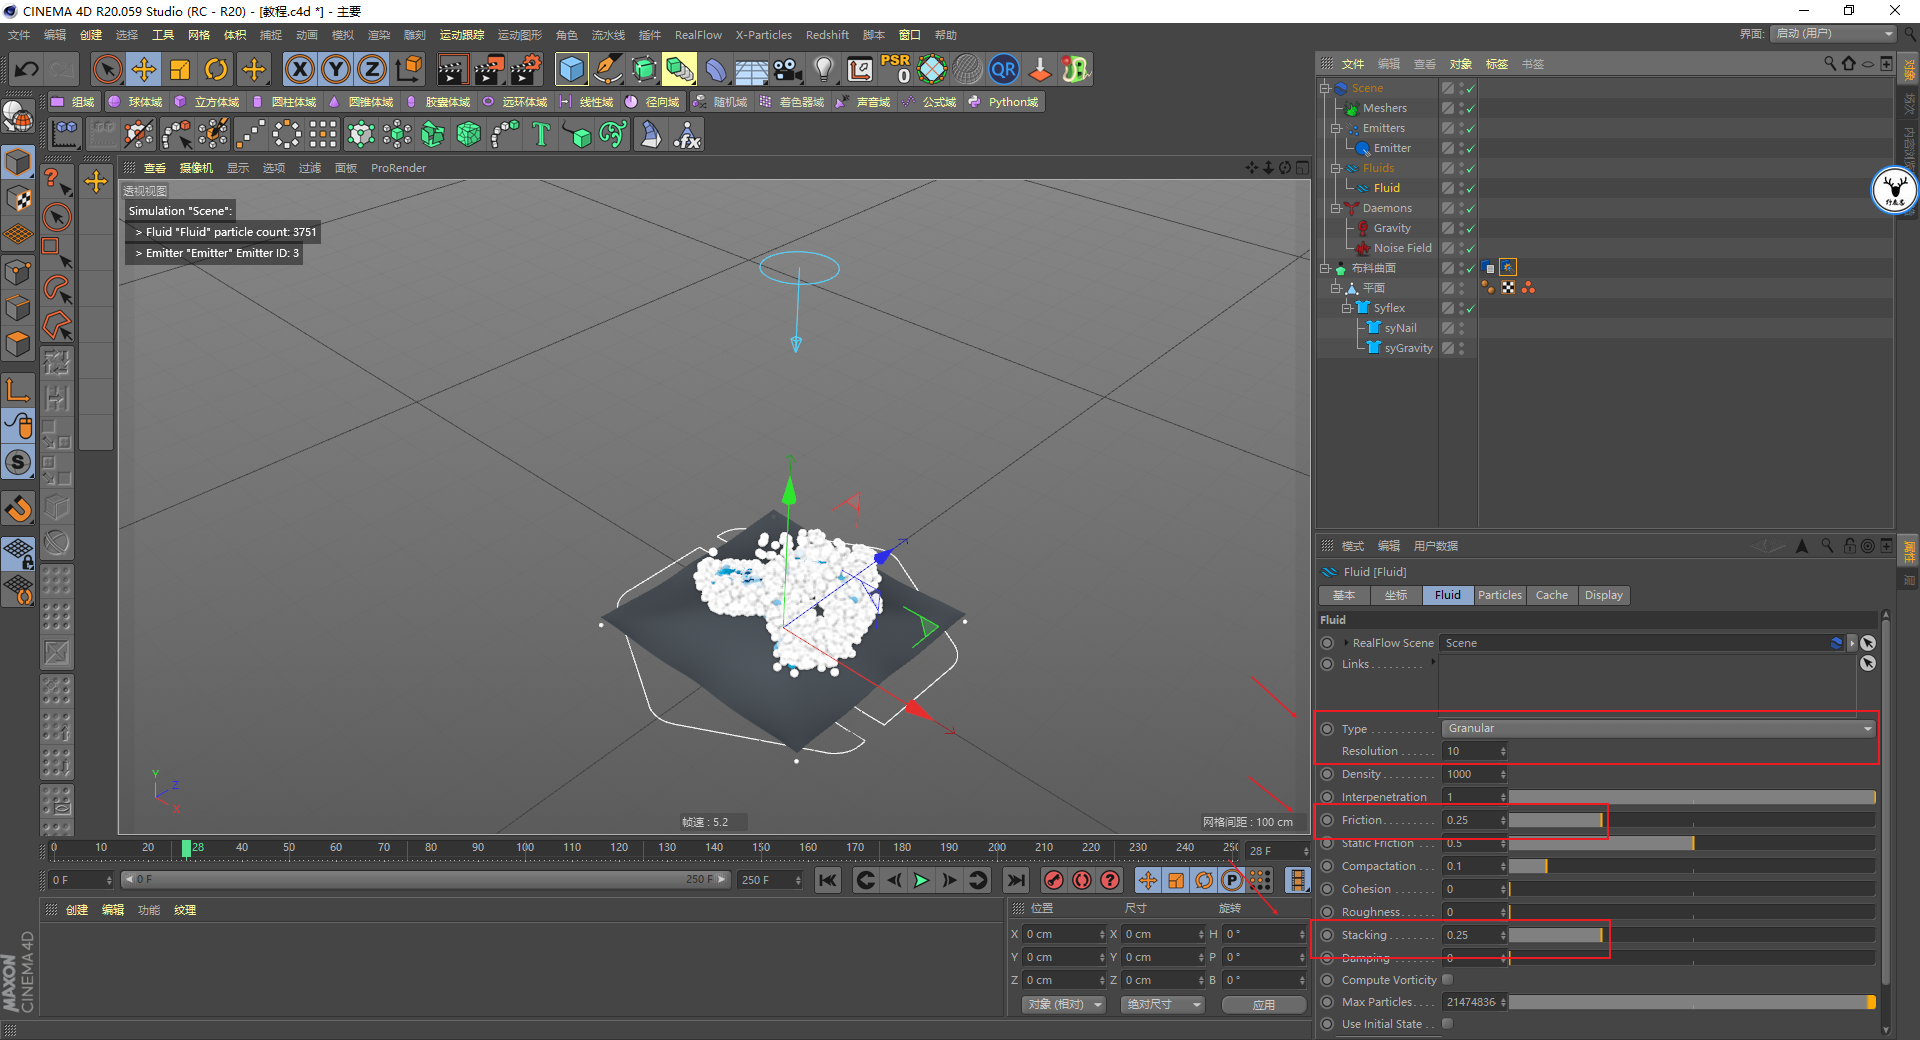This screenshot has width=1920, height=1040.
Task: Click the Resolution value field 10
Action: 1473,751
